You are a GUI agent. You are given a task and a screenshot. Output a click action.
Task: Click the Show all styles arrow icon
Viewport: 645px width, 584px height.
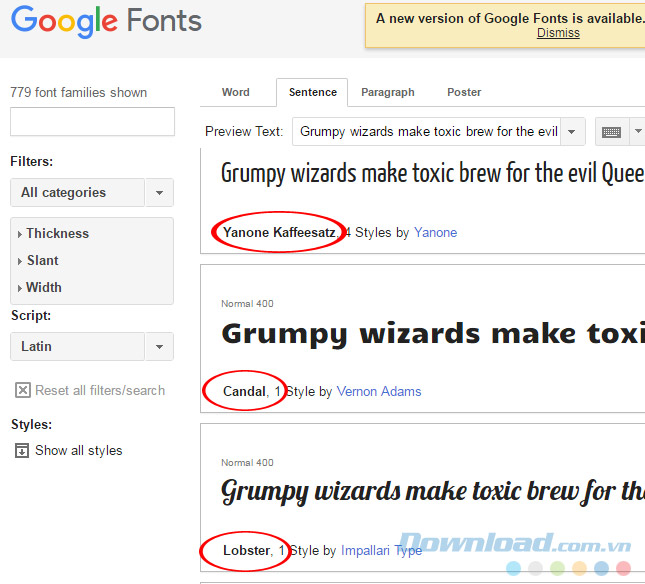[22, 450]
